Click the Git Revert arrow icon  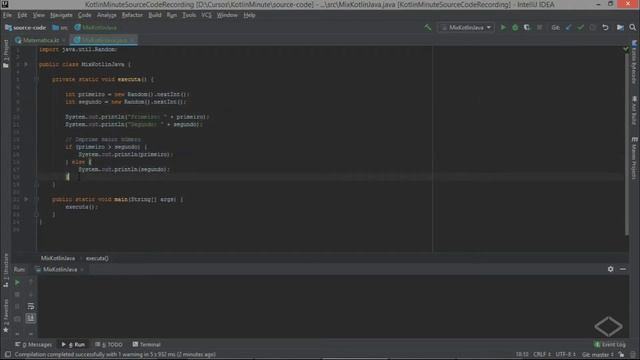pos(605,27)
